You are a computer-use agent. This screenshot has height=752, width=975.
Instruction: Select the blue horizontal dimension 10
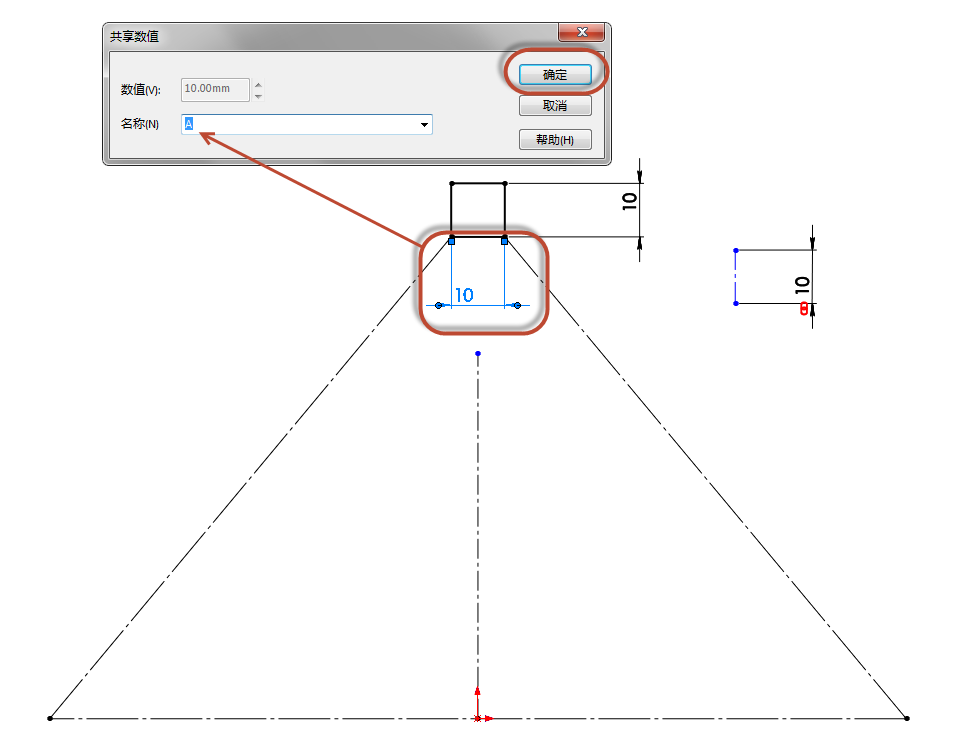point(464,295)
